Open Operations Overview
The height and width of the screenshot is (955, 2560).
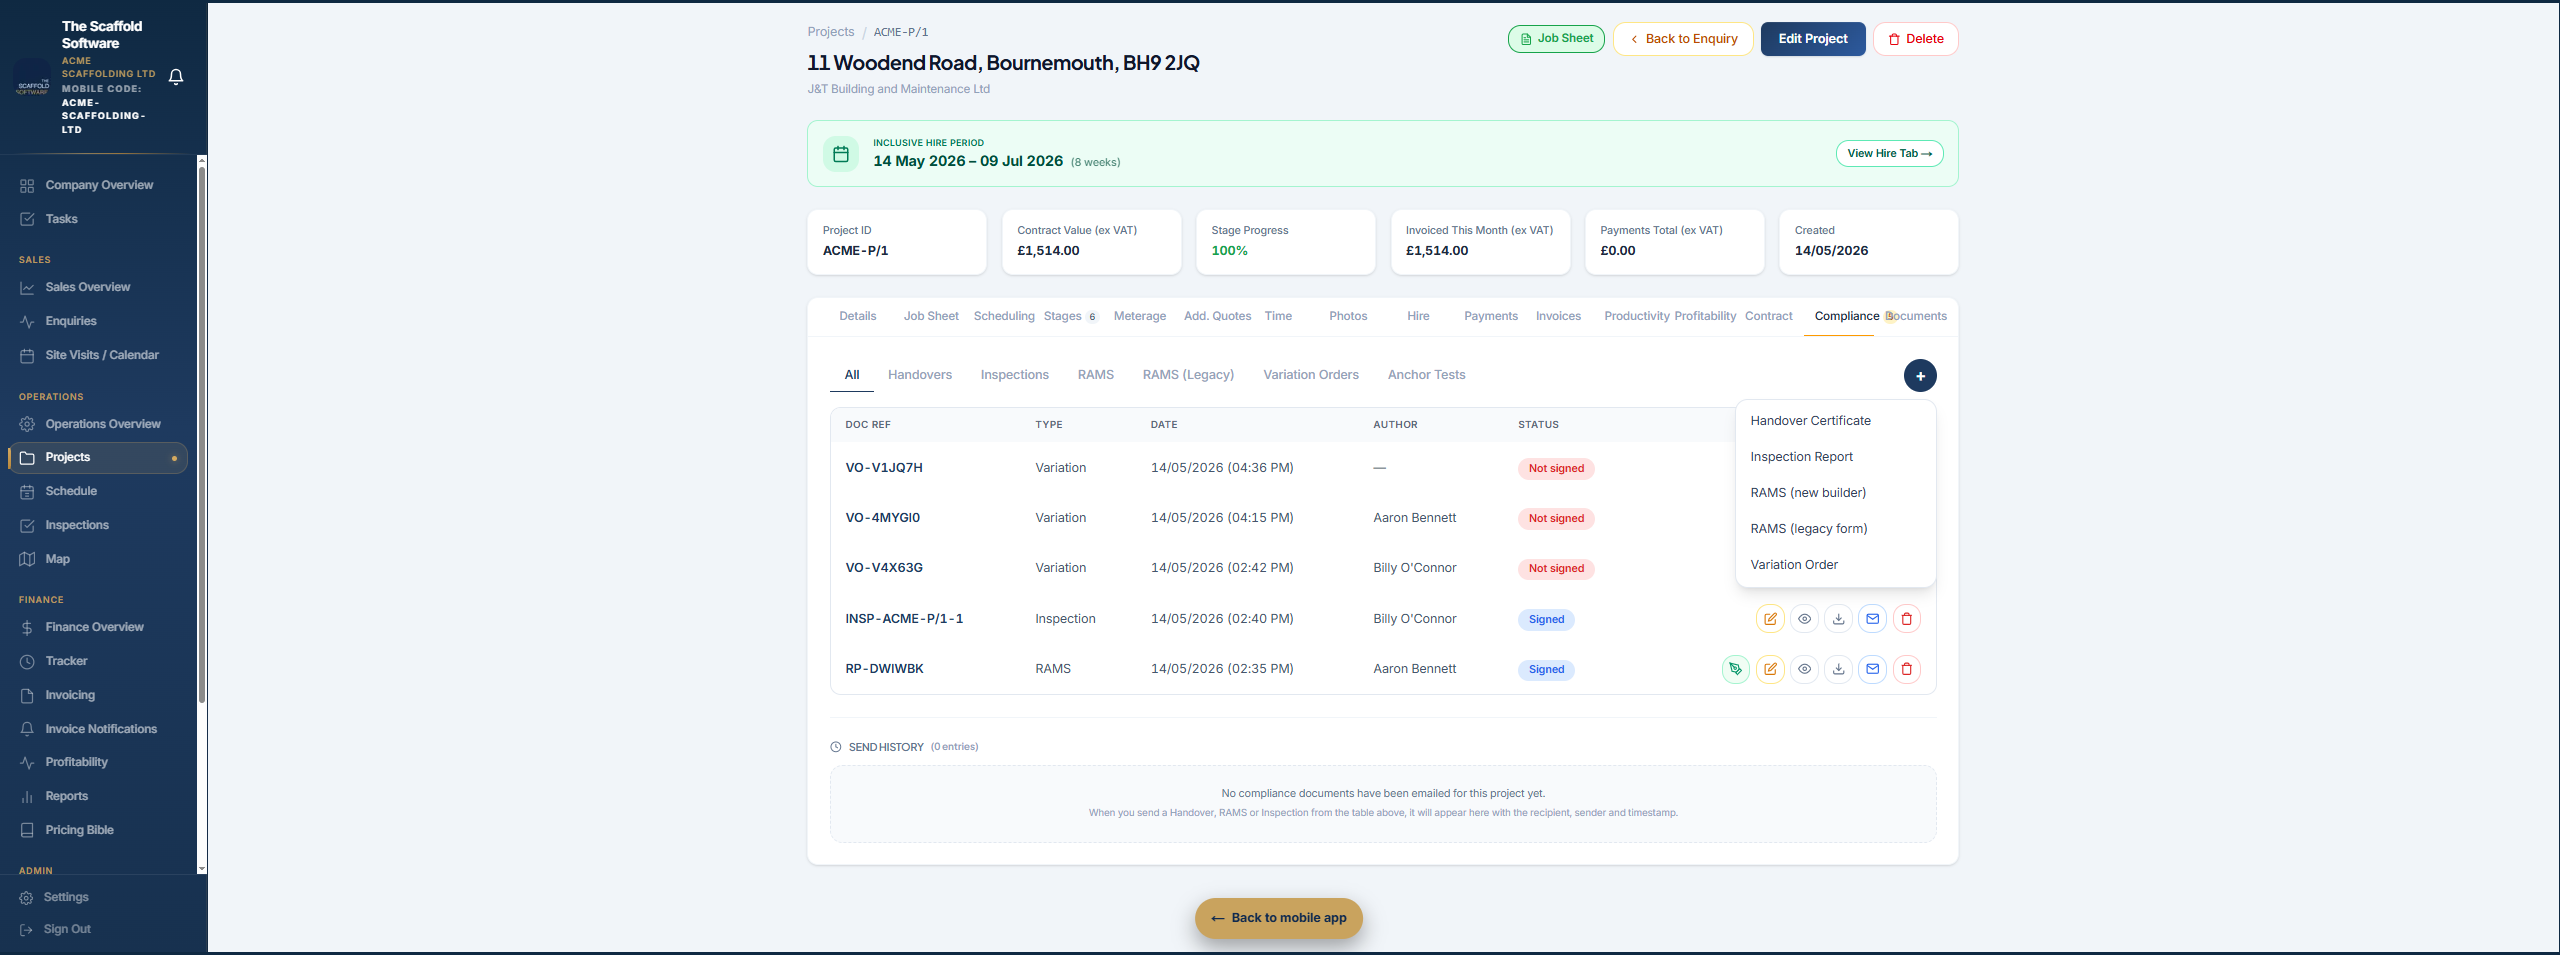coord(98,424)
